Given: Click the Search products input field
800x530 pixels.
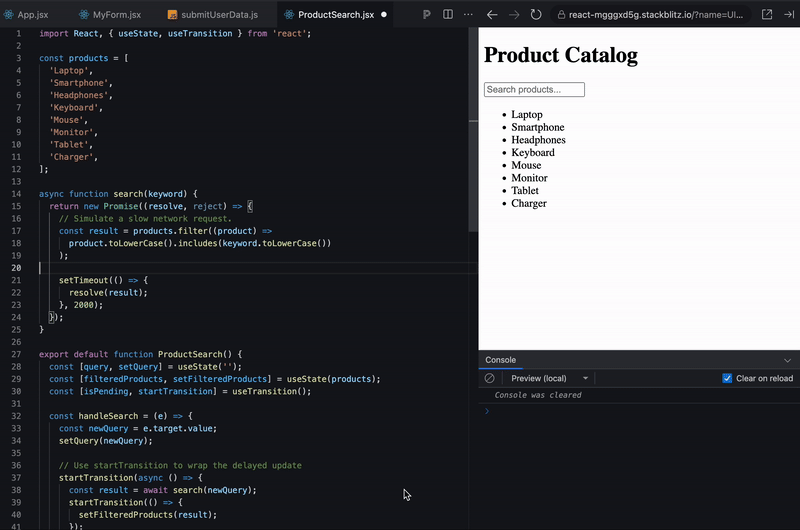Looking at the screenshot, I should point(534,89).
